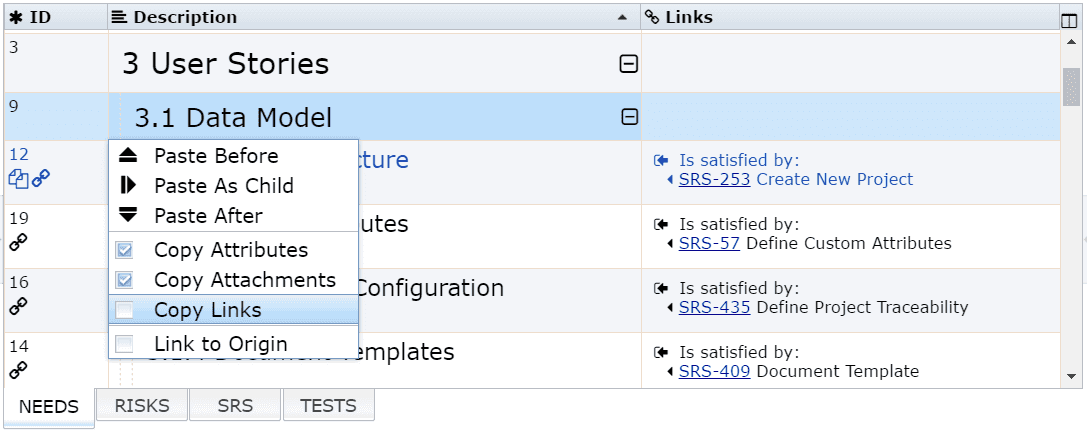Click the copy icon under ID 12
Image resolution: width=1087 pixels, height=432 pixels.
18,179
